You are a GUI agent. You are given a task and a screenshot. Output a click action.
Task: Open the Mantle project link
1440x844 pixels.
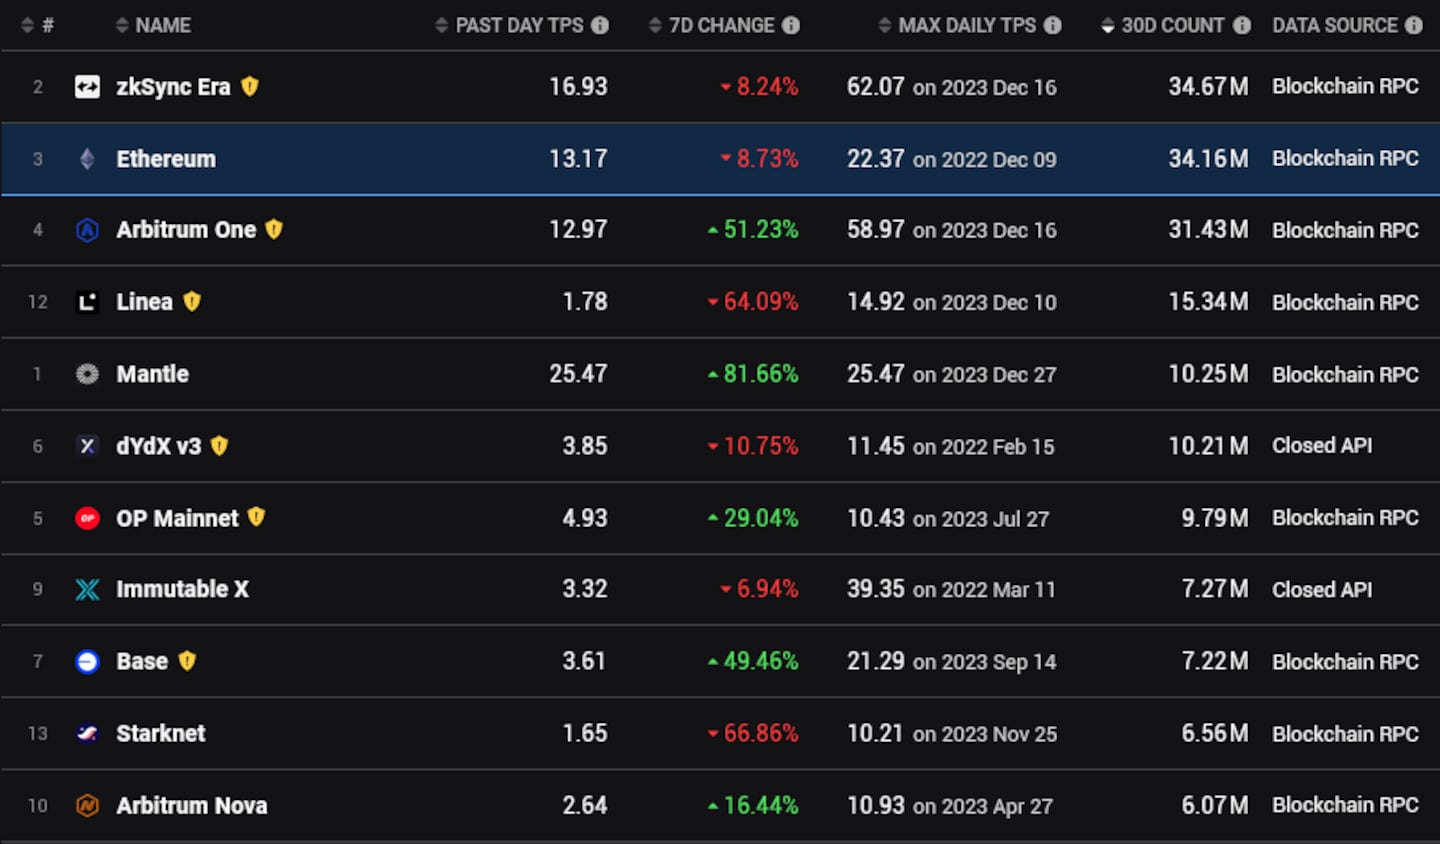(152, 374)
